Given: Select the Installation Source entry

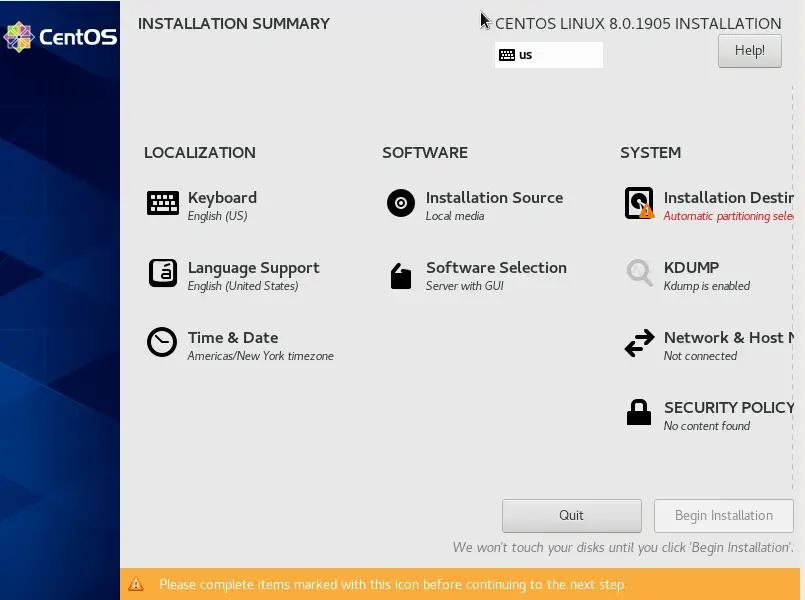Looking at the screenshot, I should pyautogui.click(x=475, y=205).
